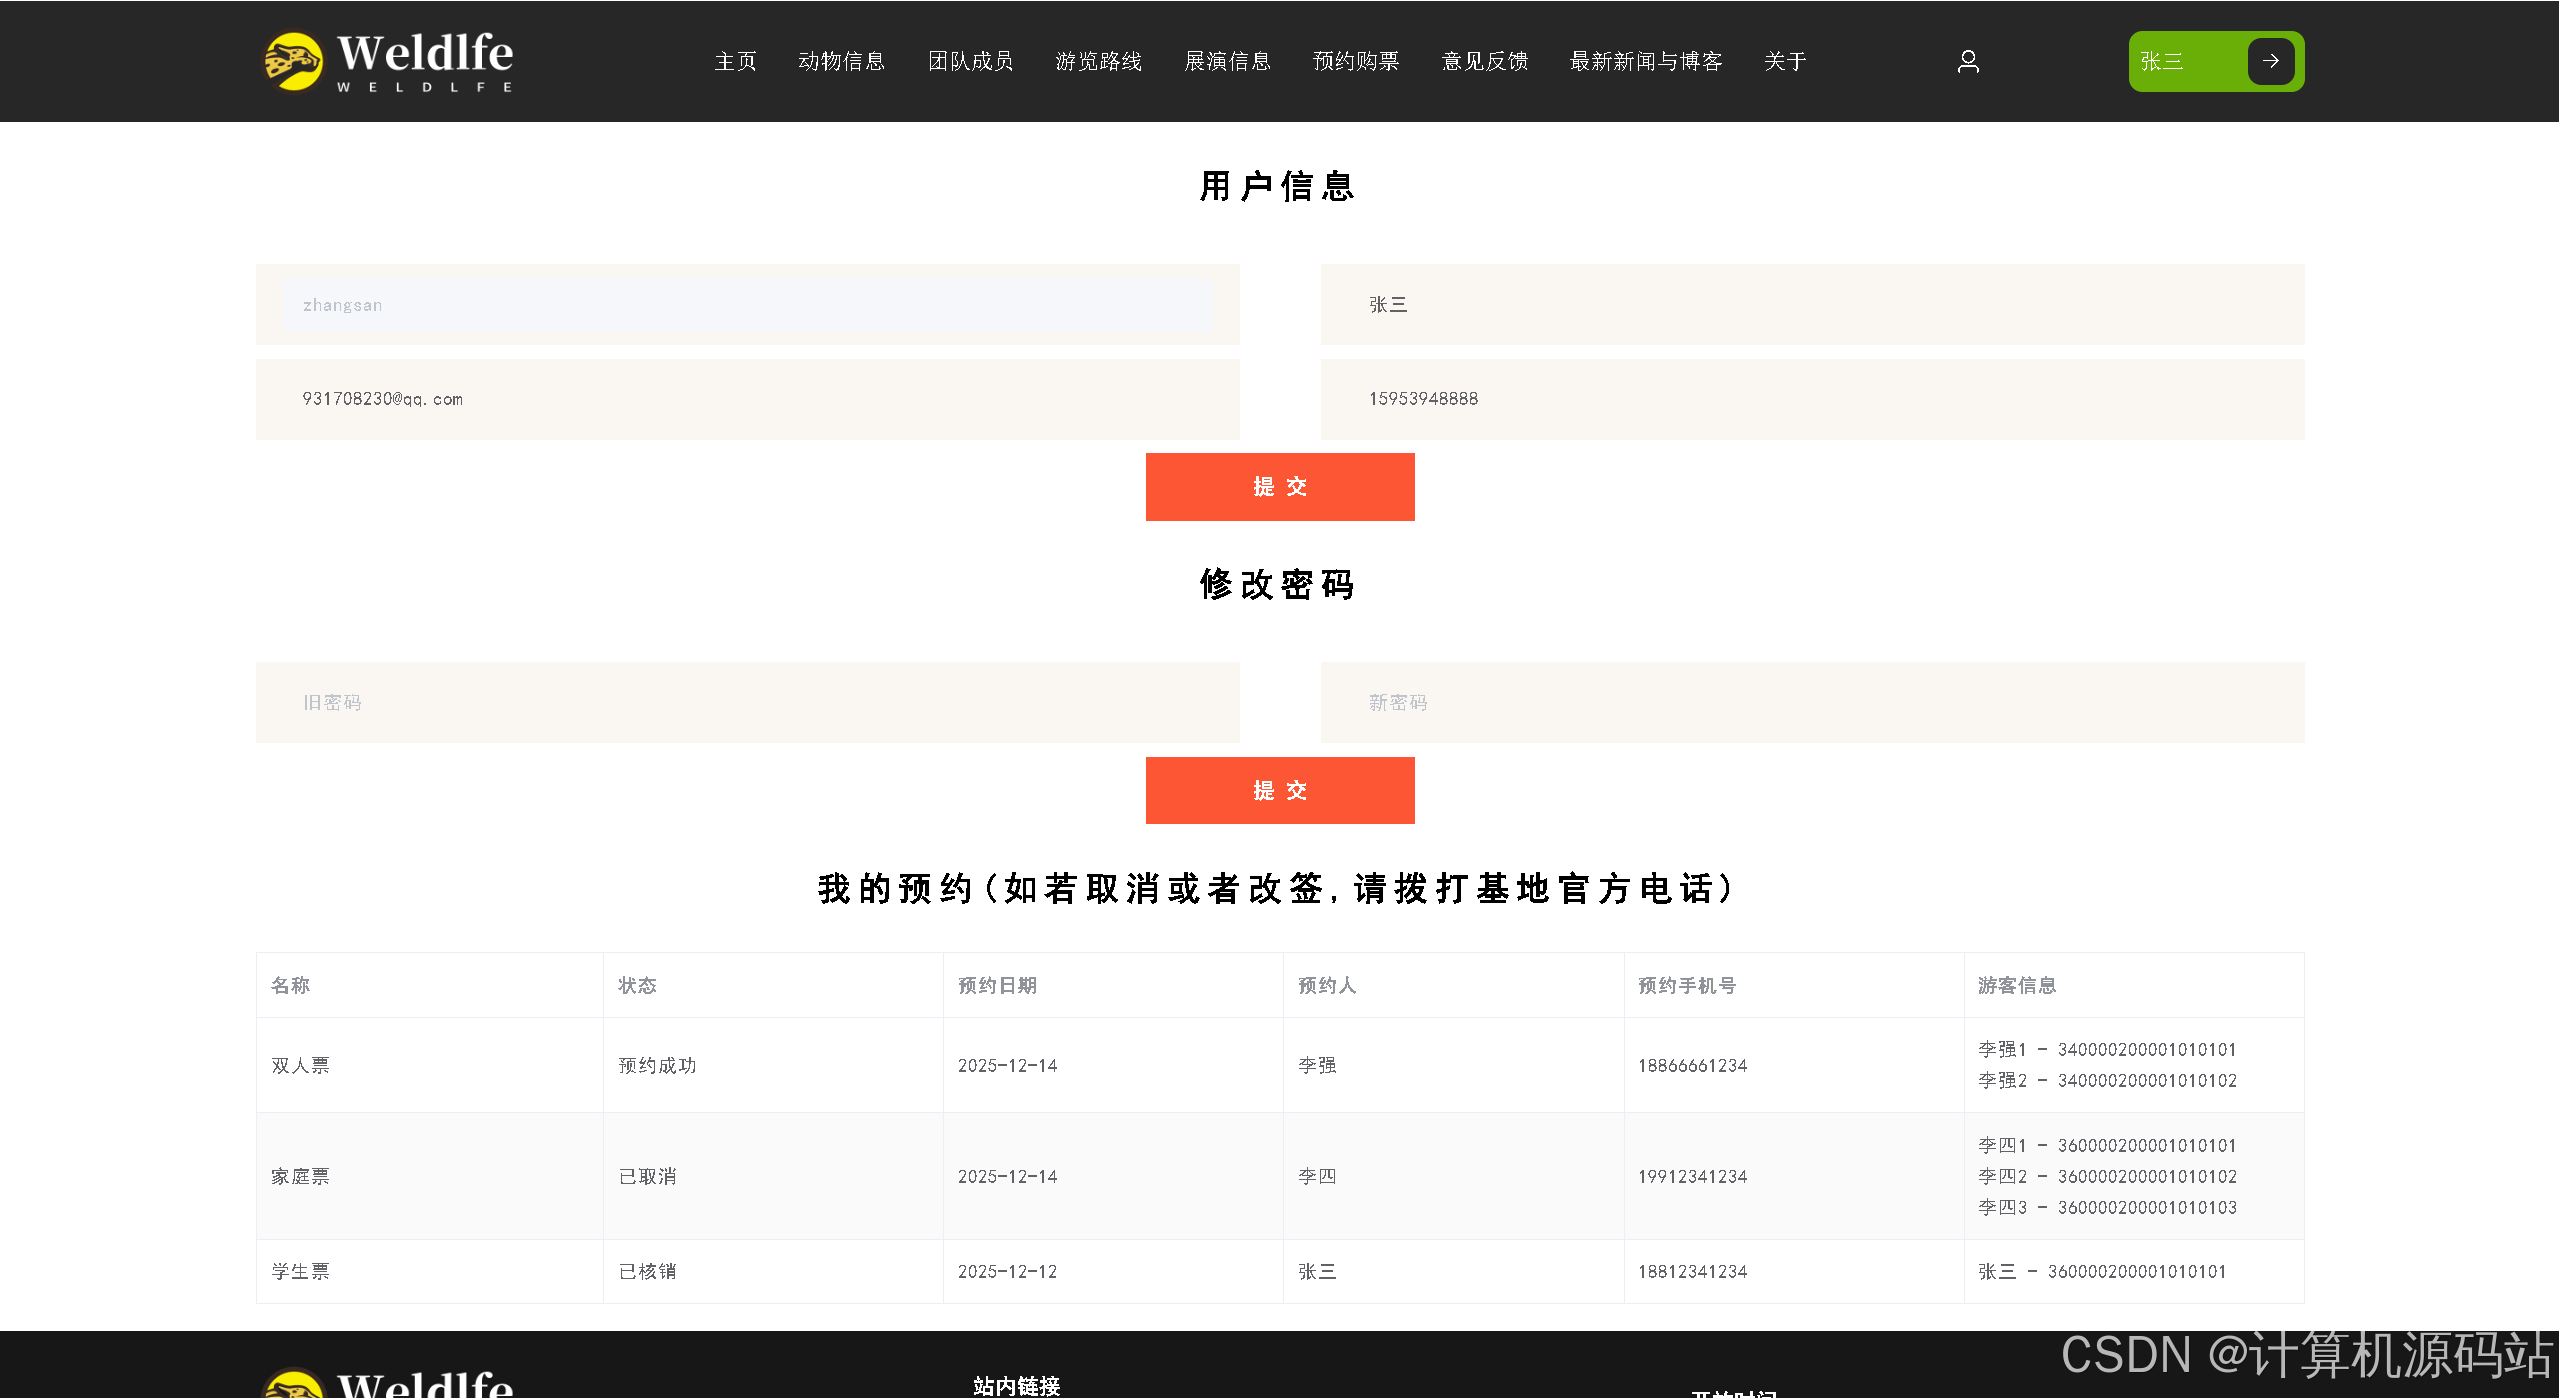Click visitor entry 张三 - 360000200001010101
2559x1398 pixels.
click(x=2102, y=1271)
